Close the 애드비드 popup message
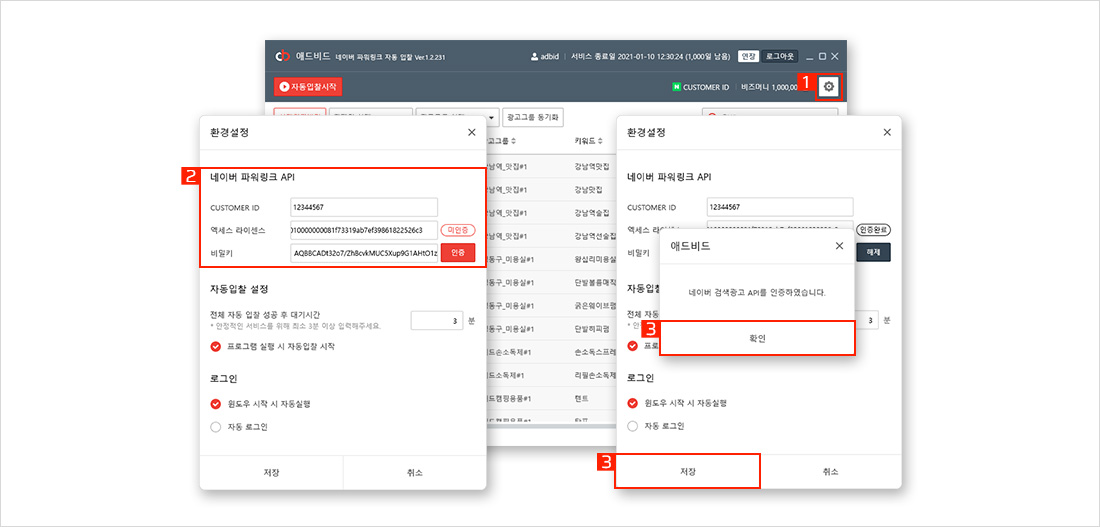 click(839, 246)
